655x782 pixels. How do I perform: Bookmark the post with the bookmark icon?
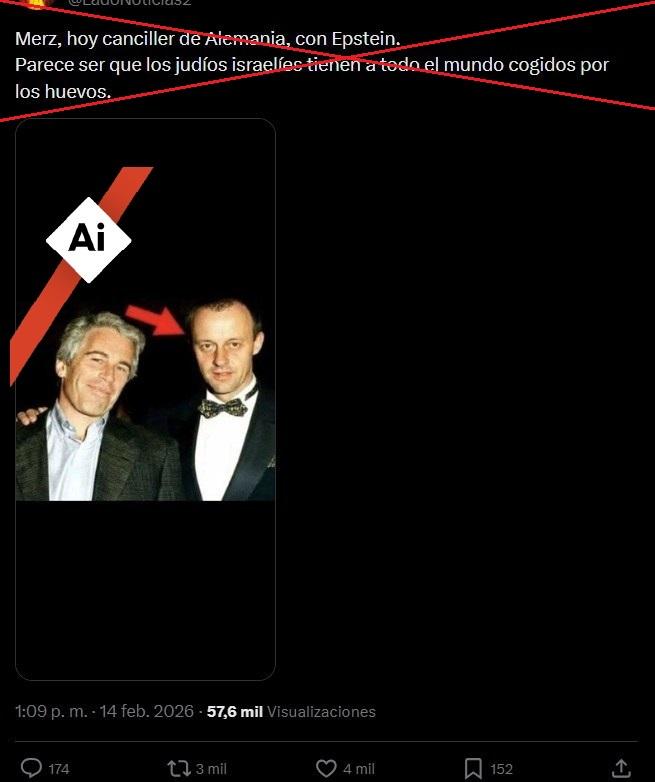(473, 769)
